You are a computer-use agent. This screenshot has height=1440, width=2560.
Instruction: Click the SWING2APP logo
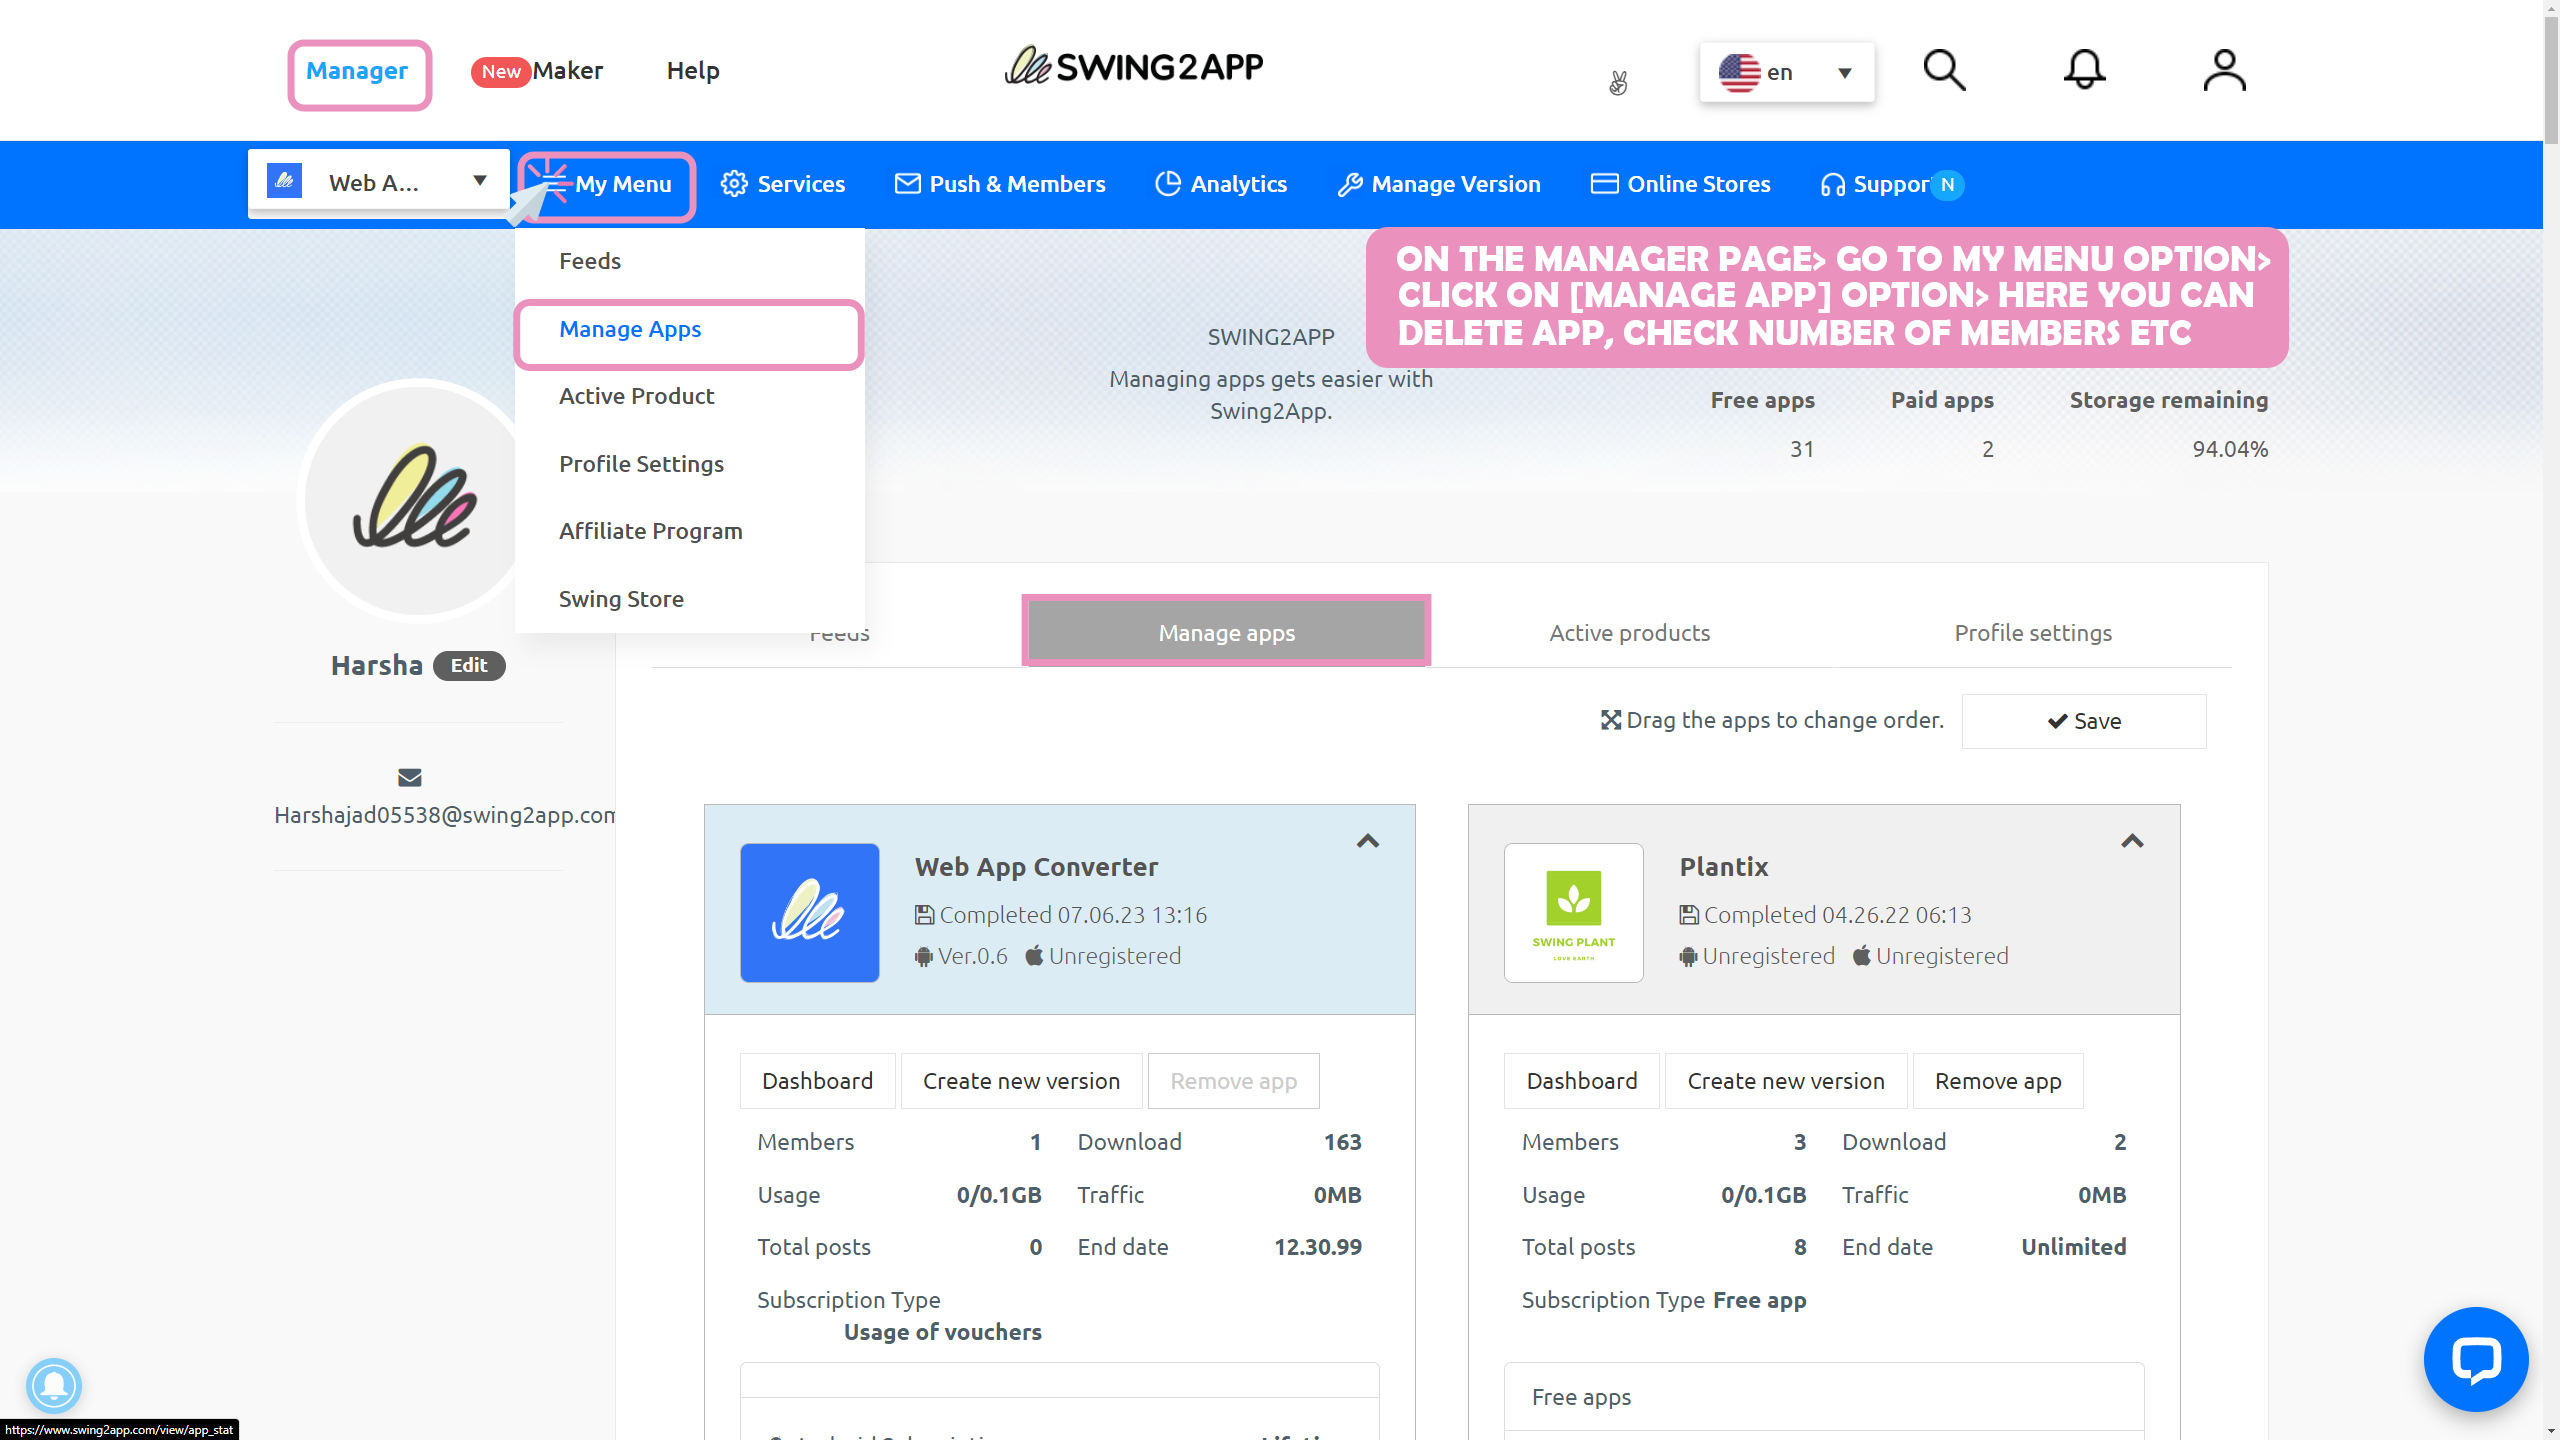click(x=1134, y=67)
